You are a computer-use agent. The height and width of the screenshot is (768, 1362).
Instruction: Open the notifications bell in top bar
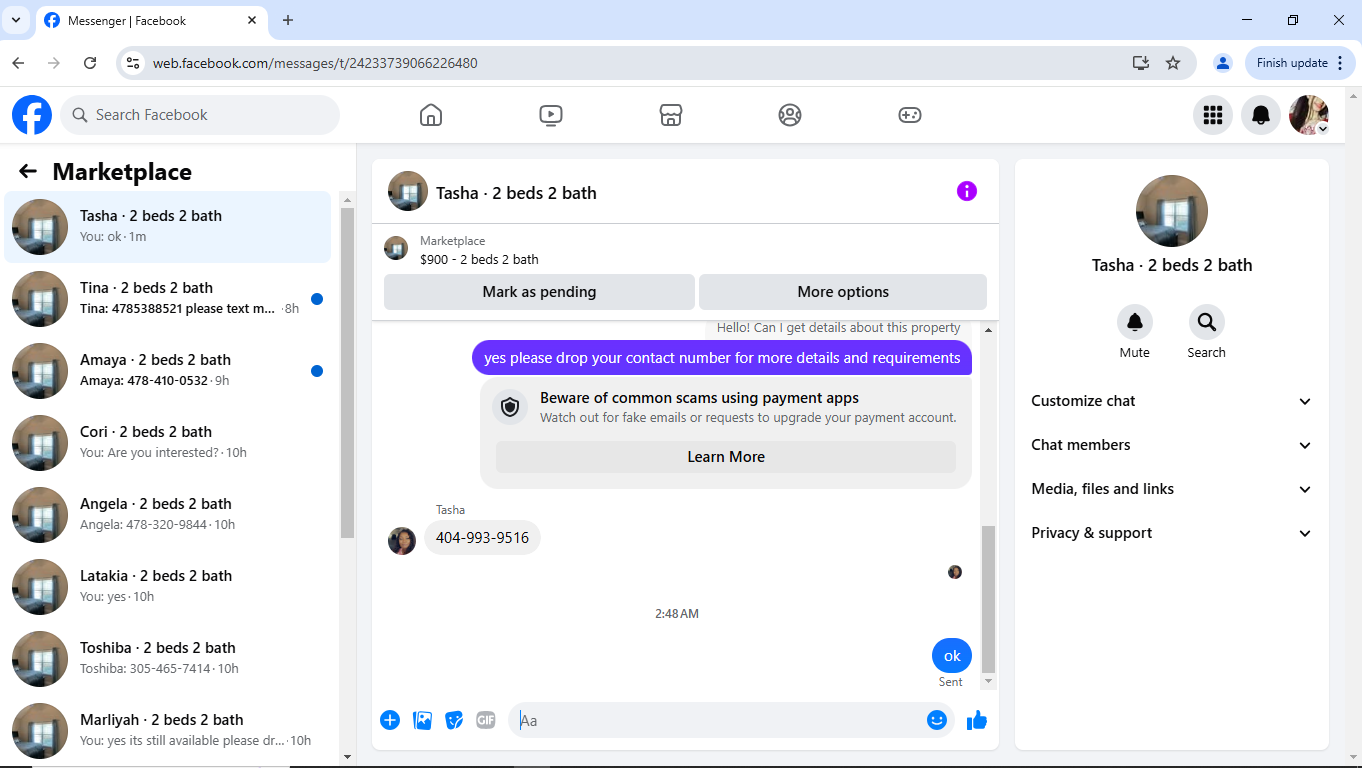(1261, 115)
